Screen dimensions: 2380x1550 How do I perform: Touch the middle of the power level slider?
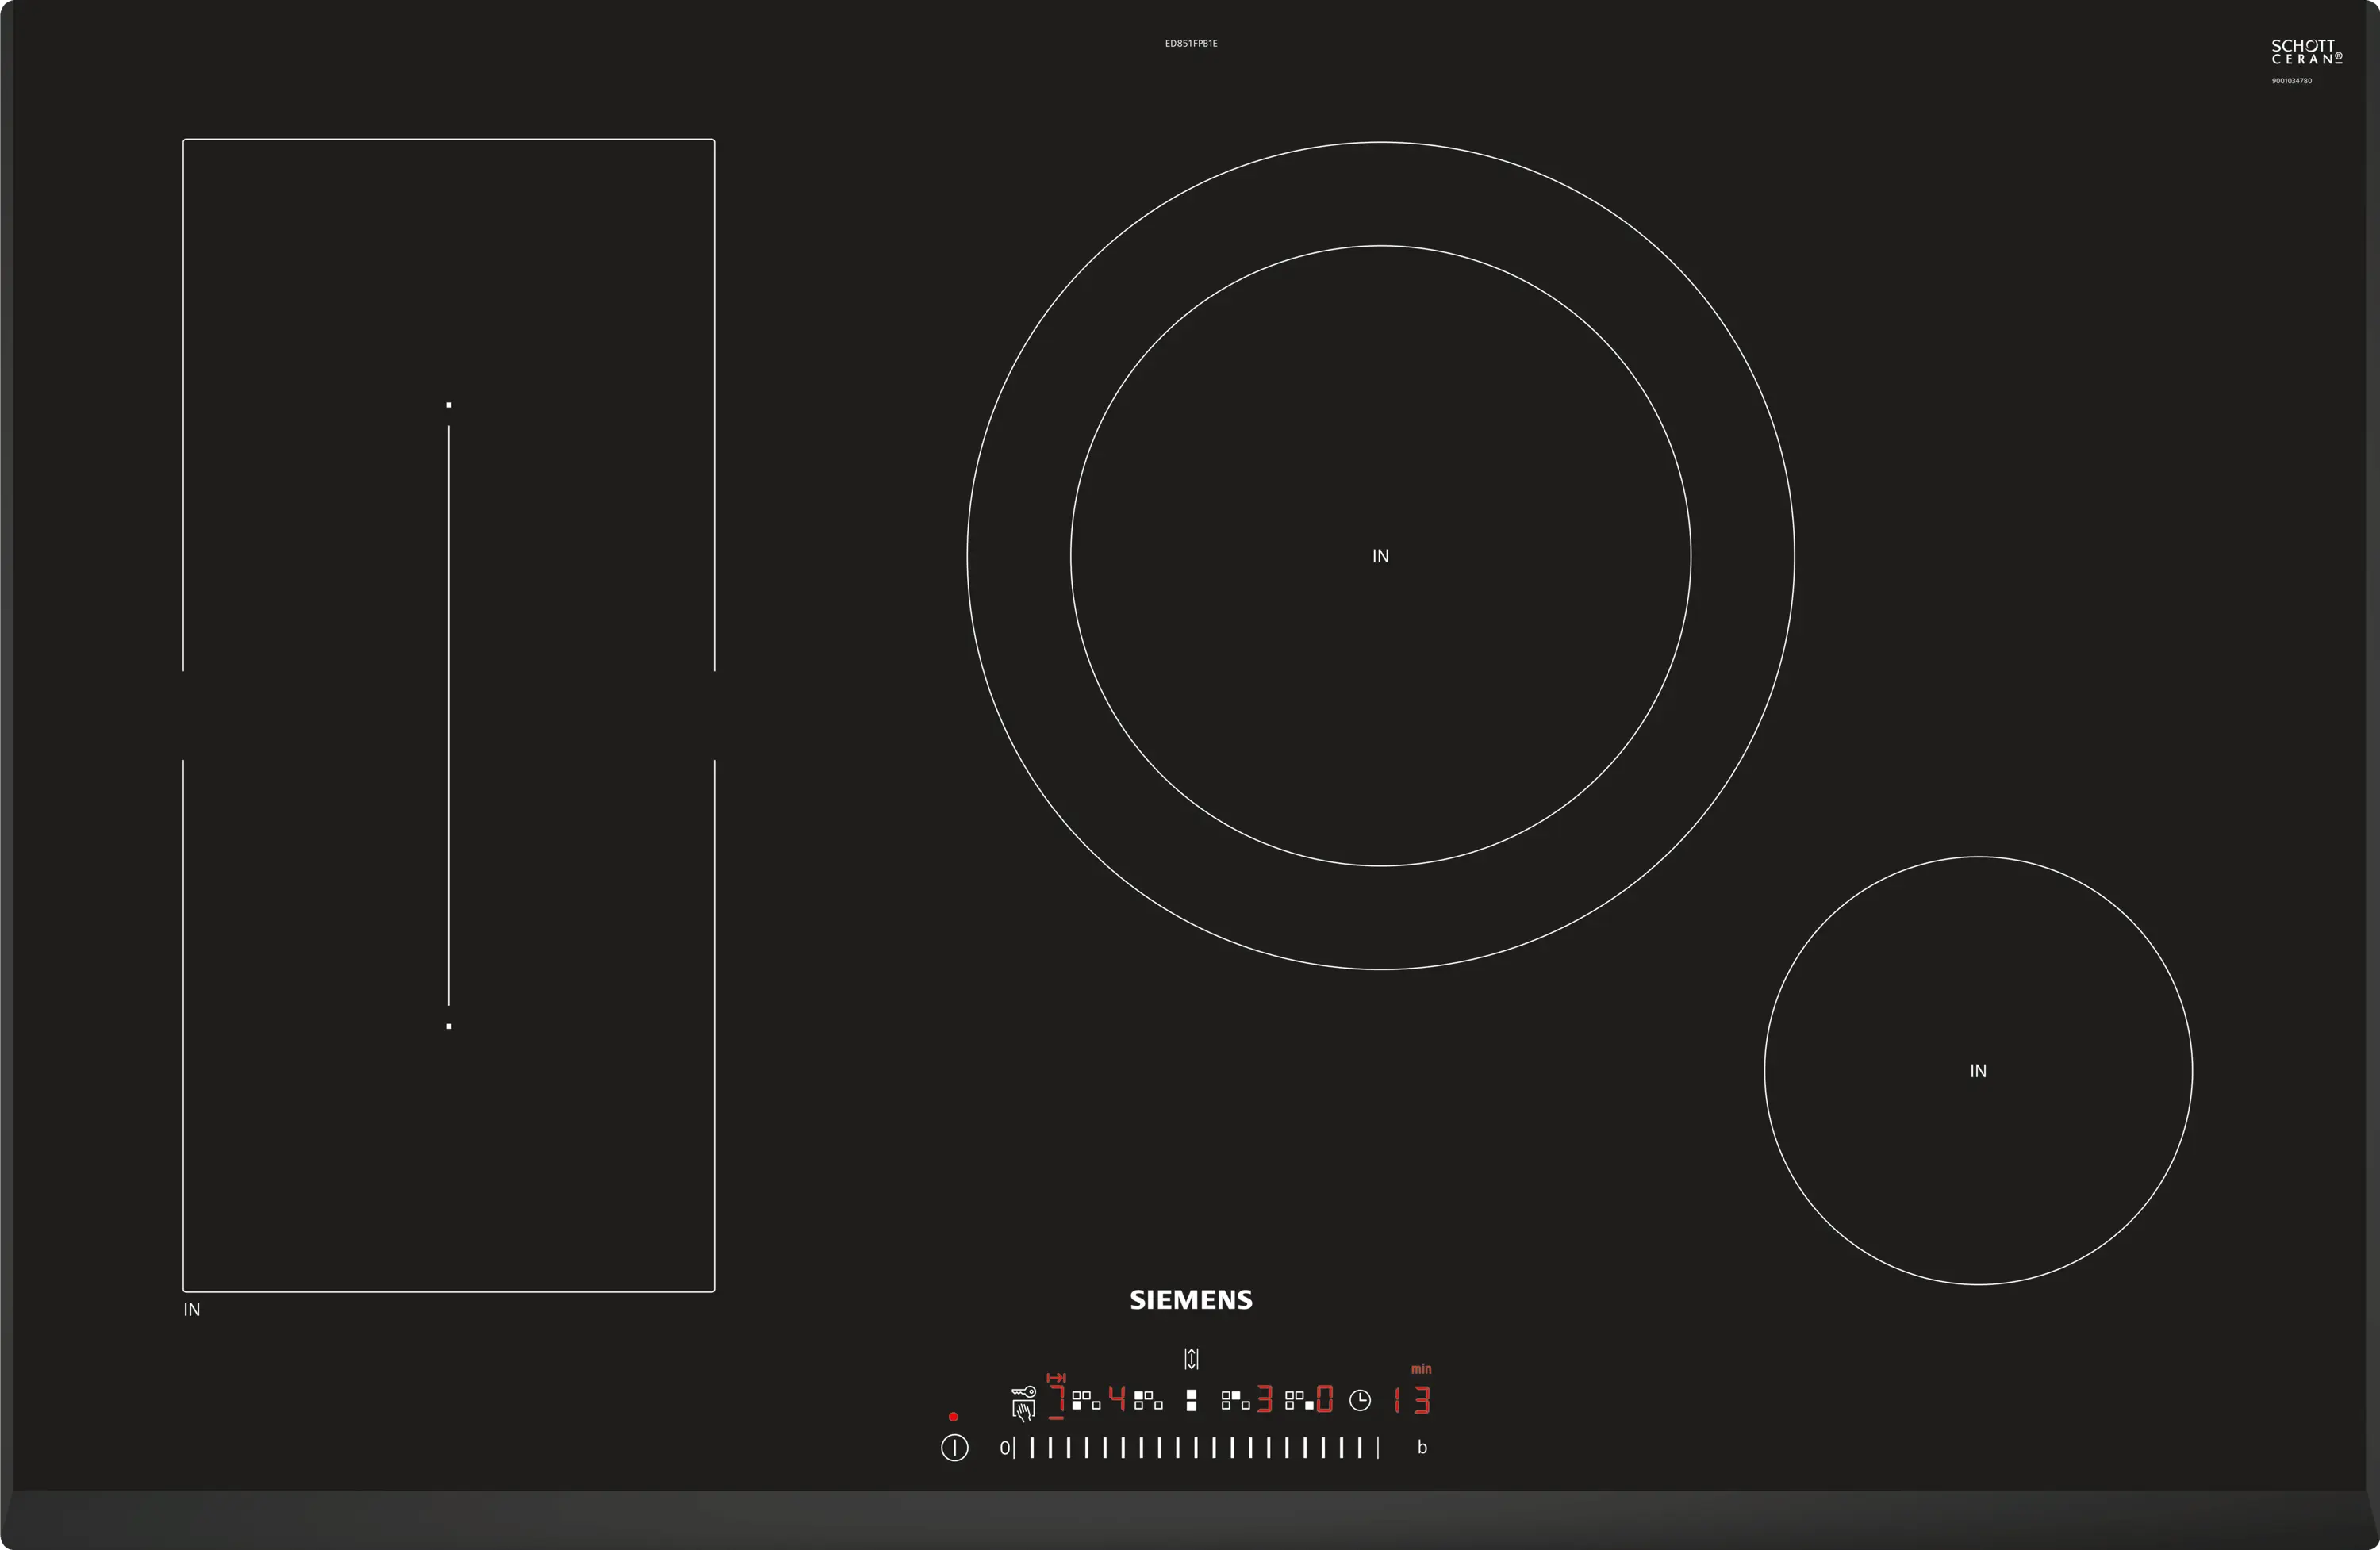[x=1197, y=1448]
